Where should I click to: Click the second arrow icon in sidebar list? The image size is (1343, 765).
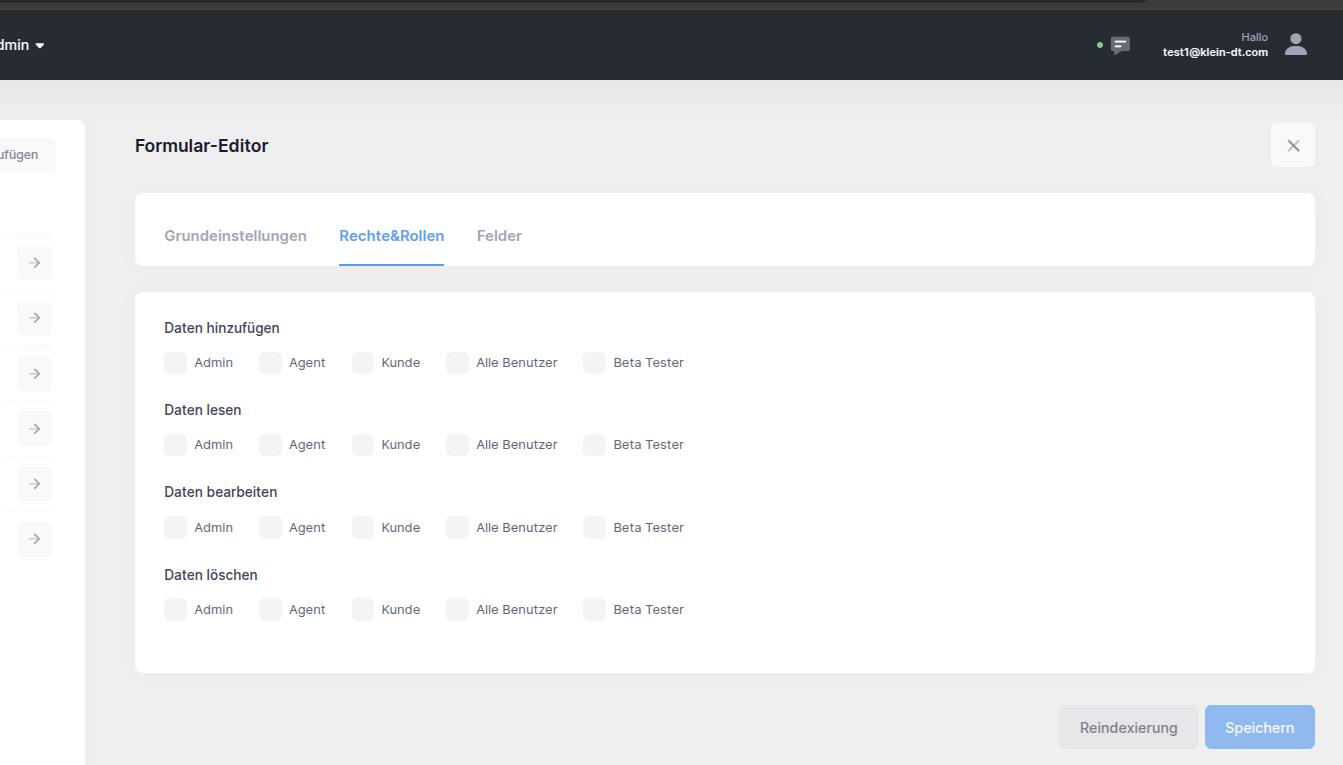click(x=35, y=318)
